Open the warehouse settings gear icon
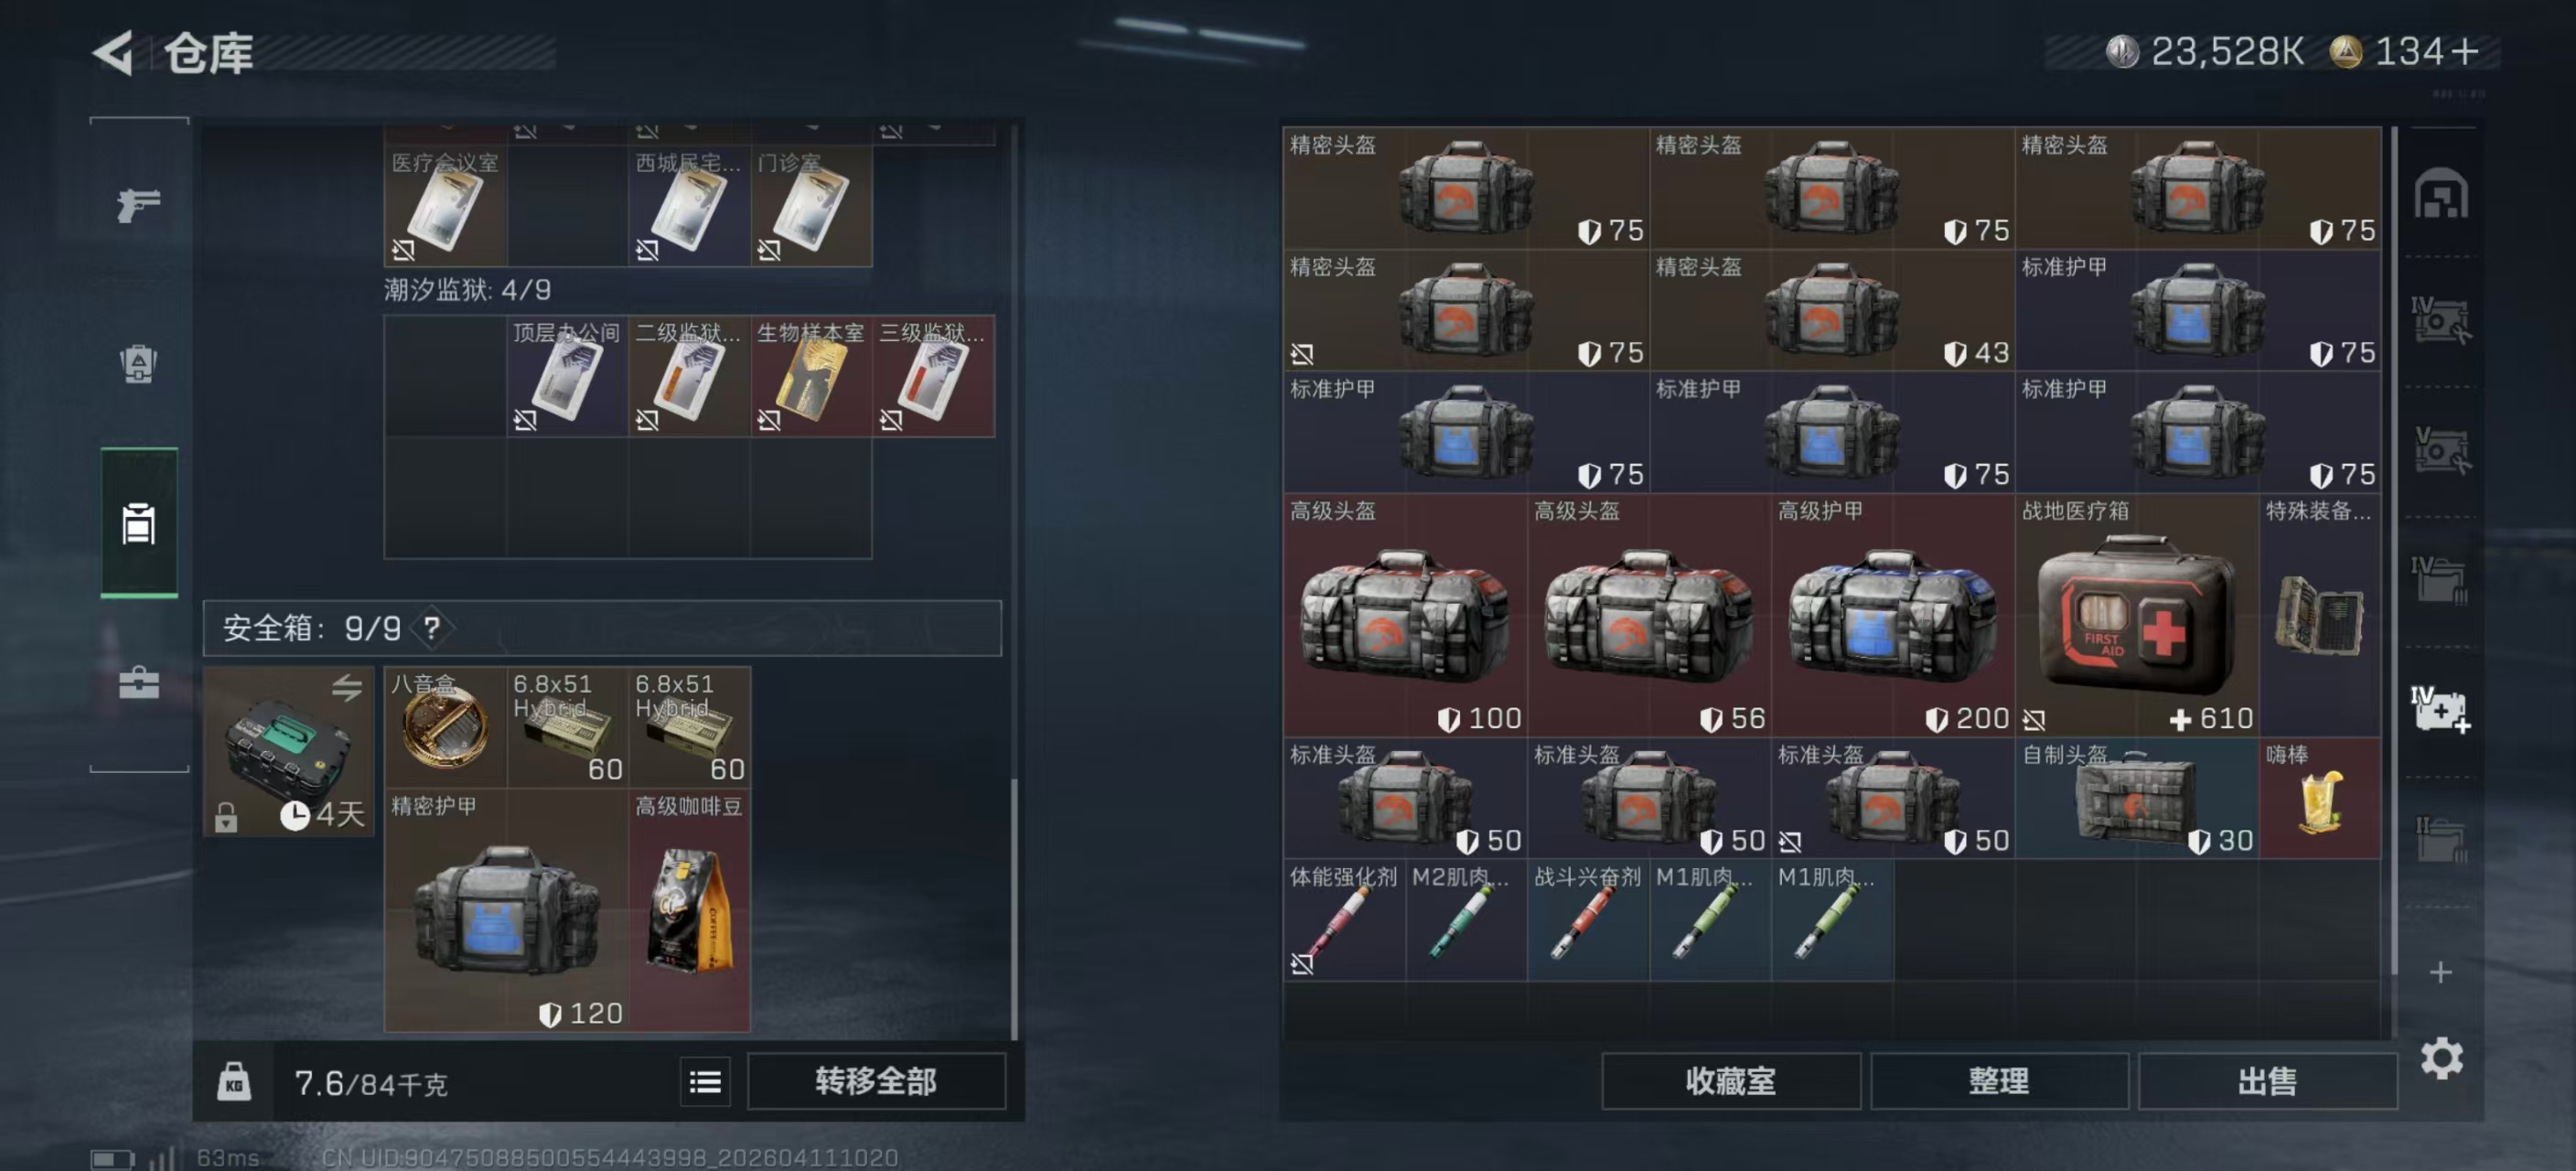2576x1171 pixels. pos(2441,1058)
